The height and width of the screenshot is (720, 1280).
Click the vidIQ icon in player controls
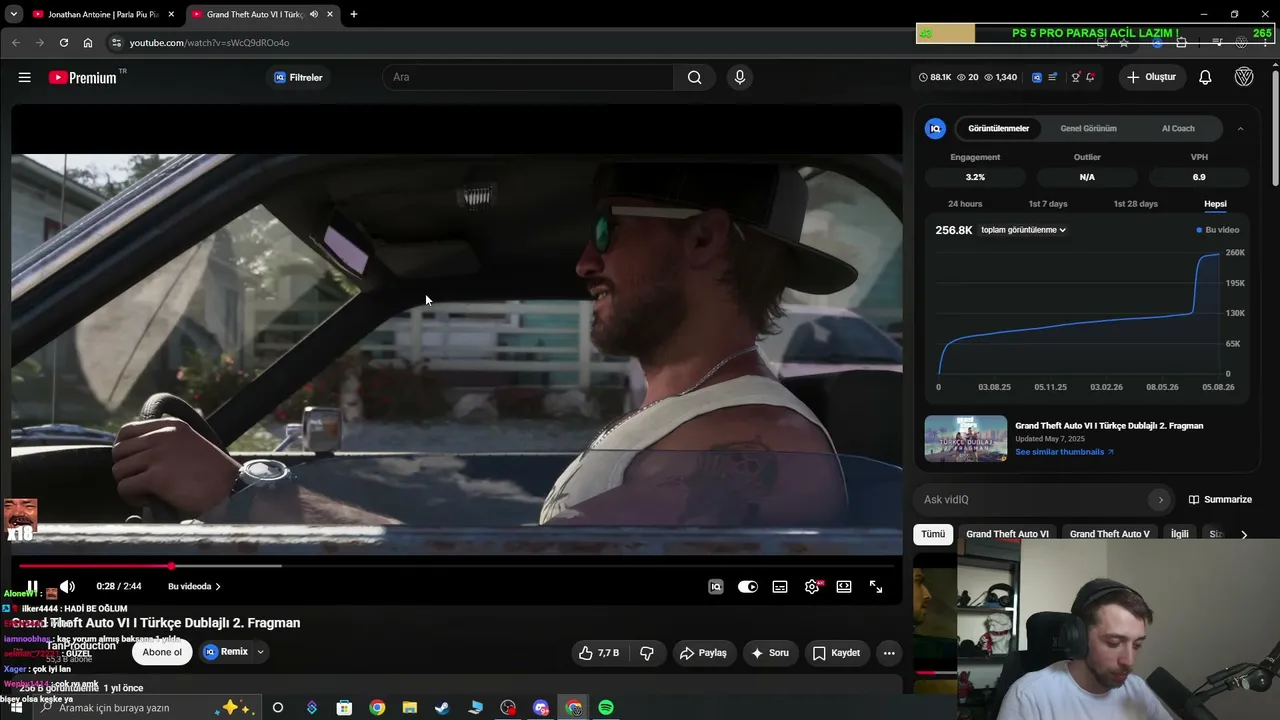(x=716, y=587)
